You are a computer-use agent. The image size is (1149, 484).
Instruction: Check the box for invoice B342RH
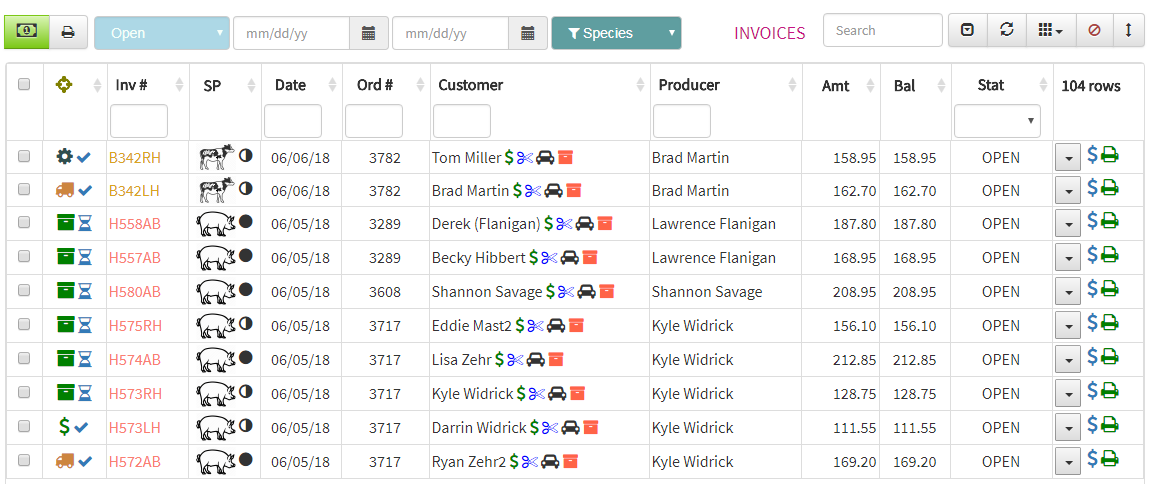(x=24, y=156)
